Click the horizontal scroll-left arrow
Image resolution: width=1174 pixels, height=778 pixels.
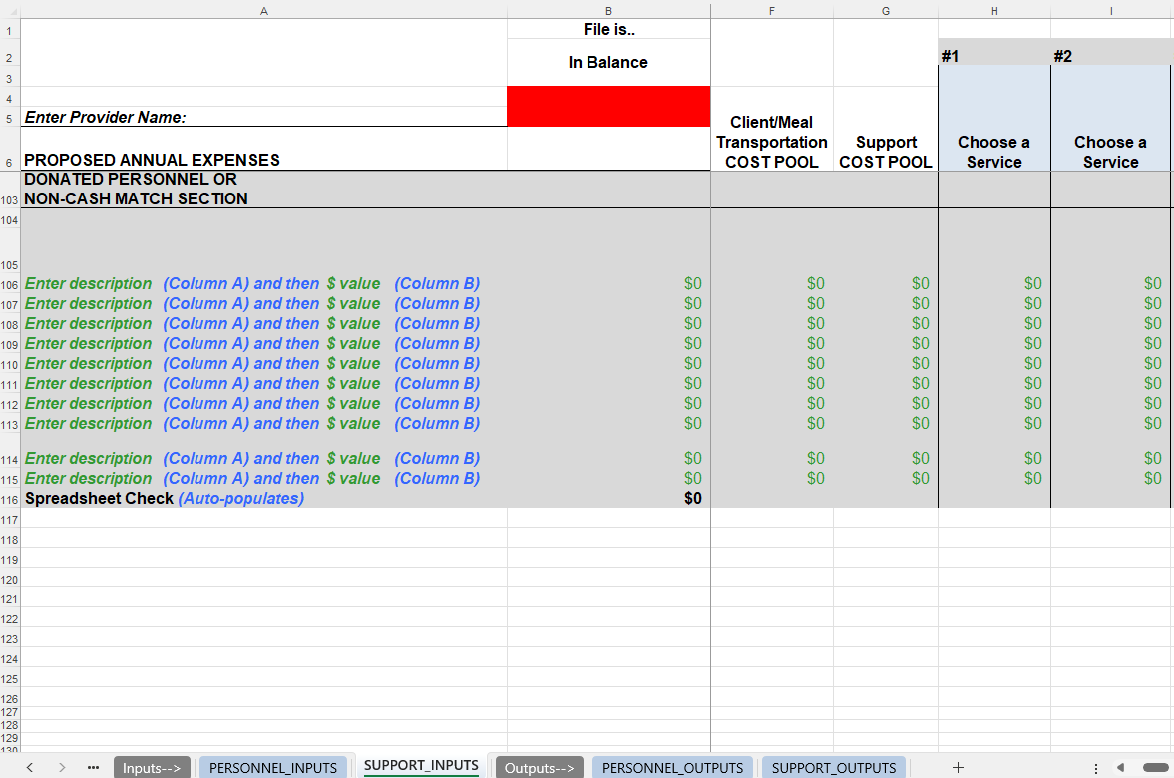(1123, 767)
